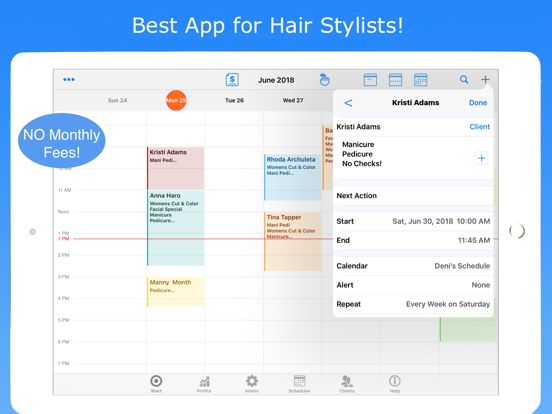Open the green appointment block

point(468,329)
